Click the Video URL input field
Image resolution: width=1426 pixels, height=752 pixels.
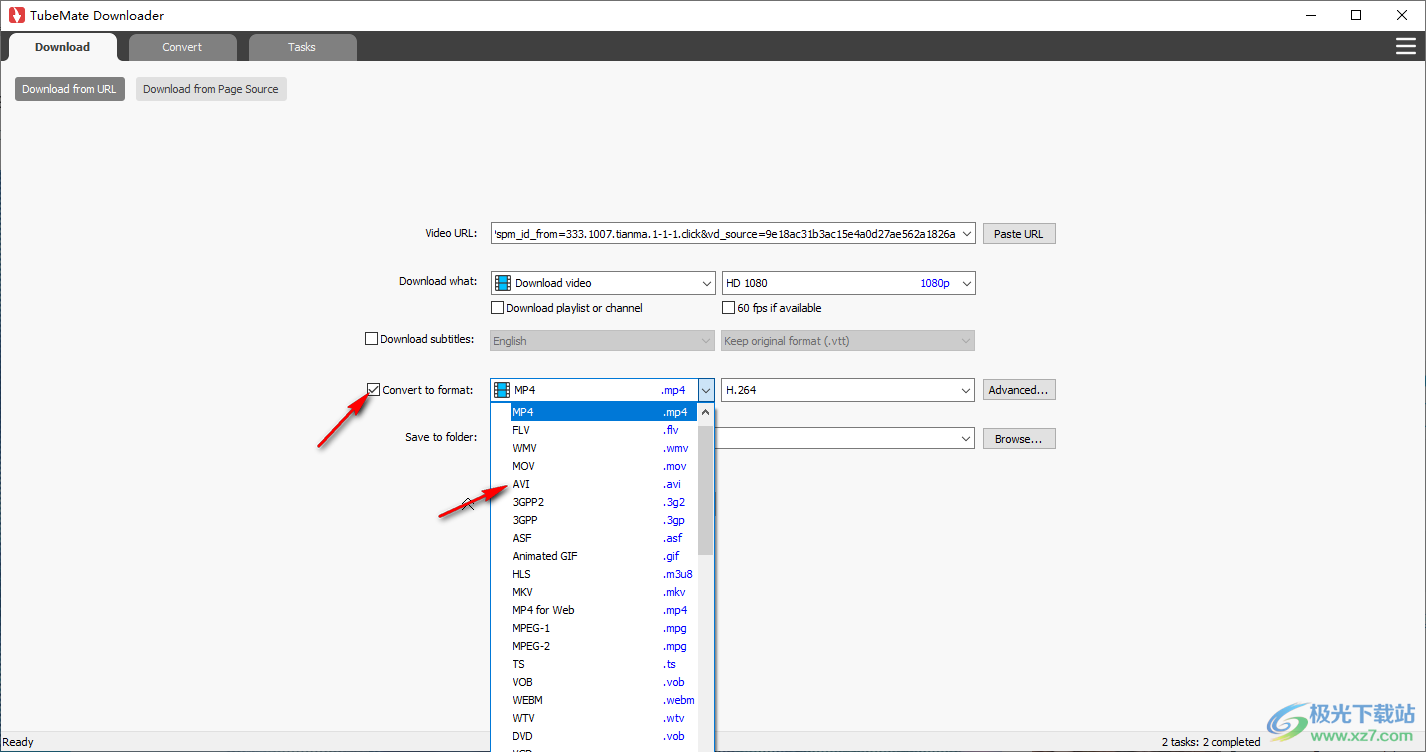coord(733,234)
